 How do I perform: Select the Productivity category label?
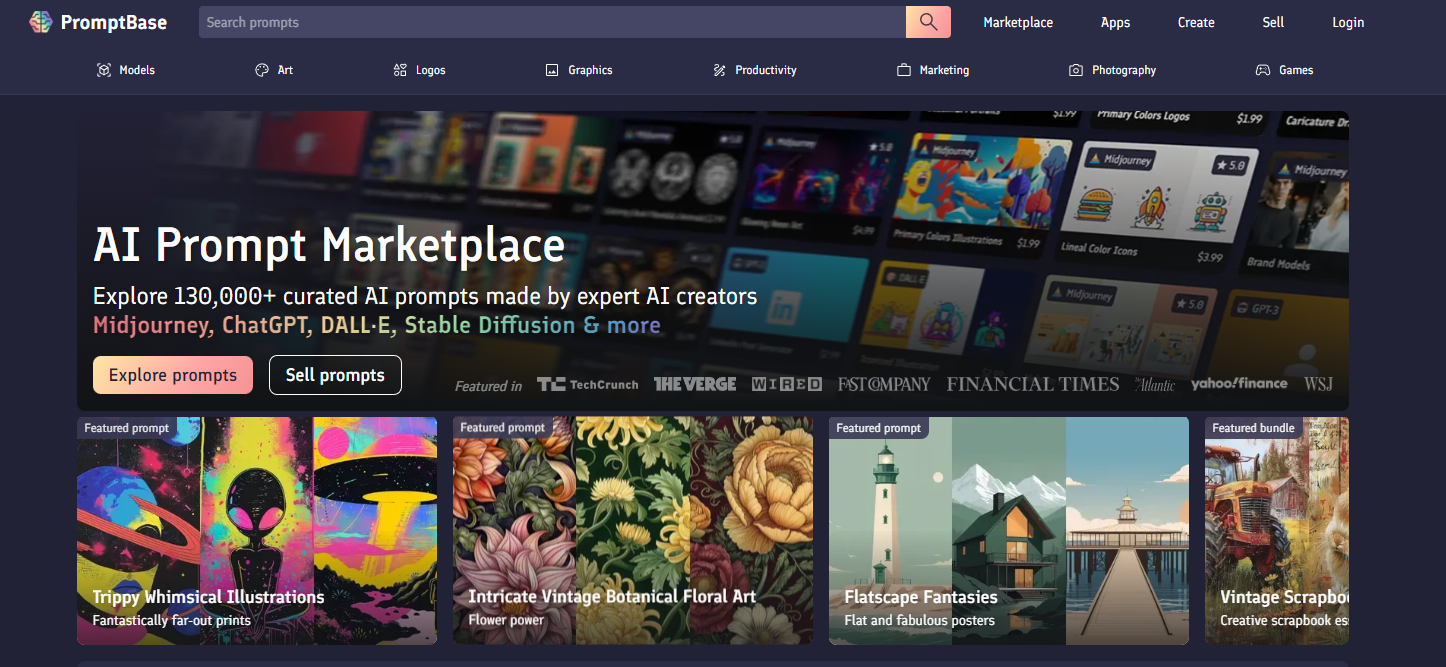(766, 70)
